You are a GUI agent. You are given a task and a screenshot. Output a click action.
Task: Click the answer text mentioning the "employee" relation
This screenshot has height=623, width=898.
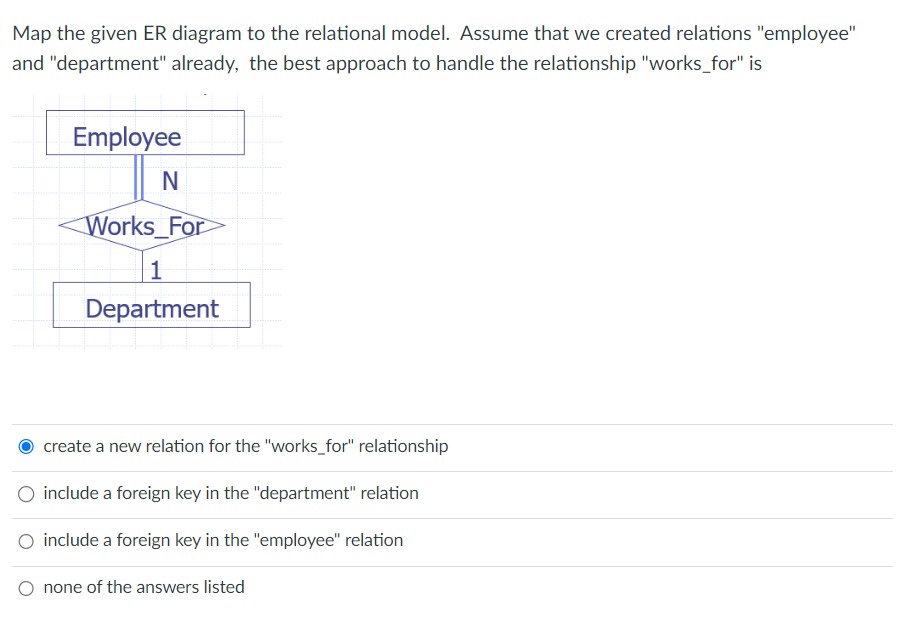223,540
